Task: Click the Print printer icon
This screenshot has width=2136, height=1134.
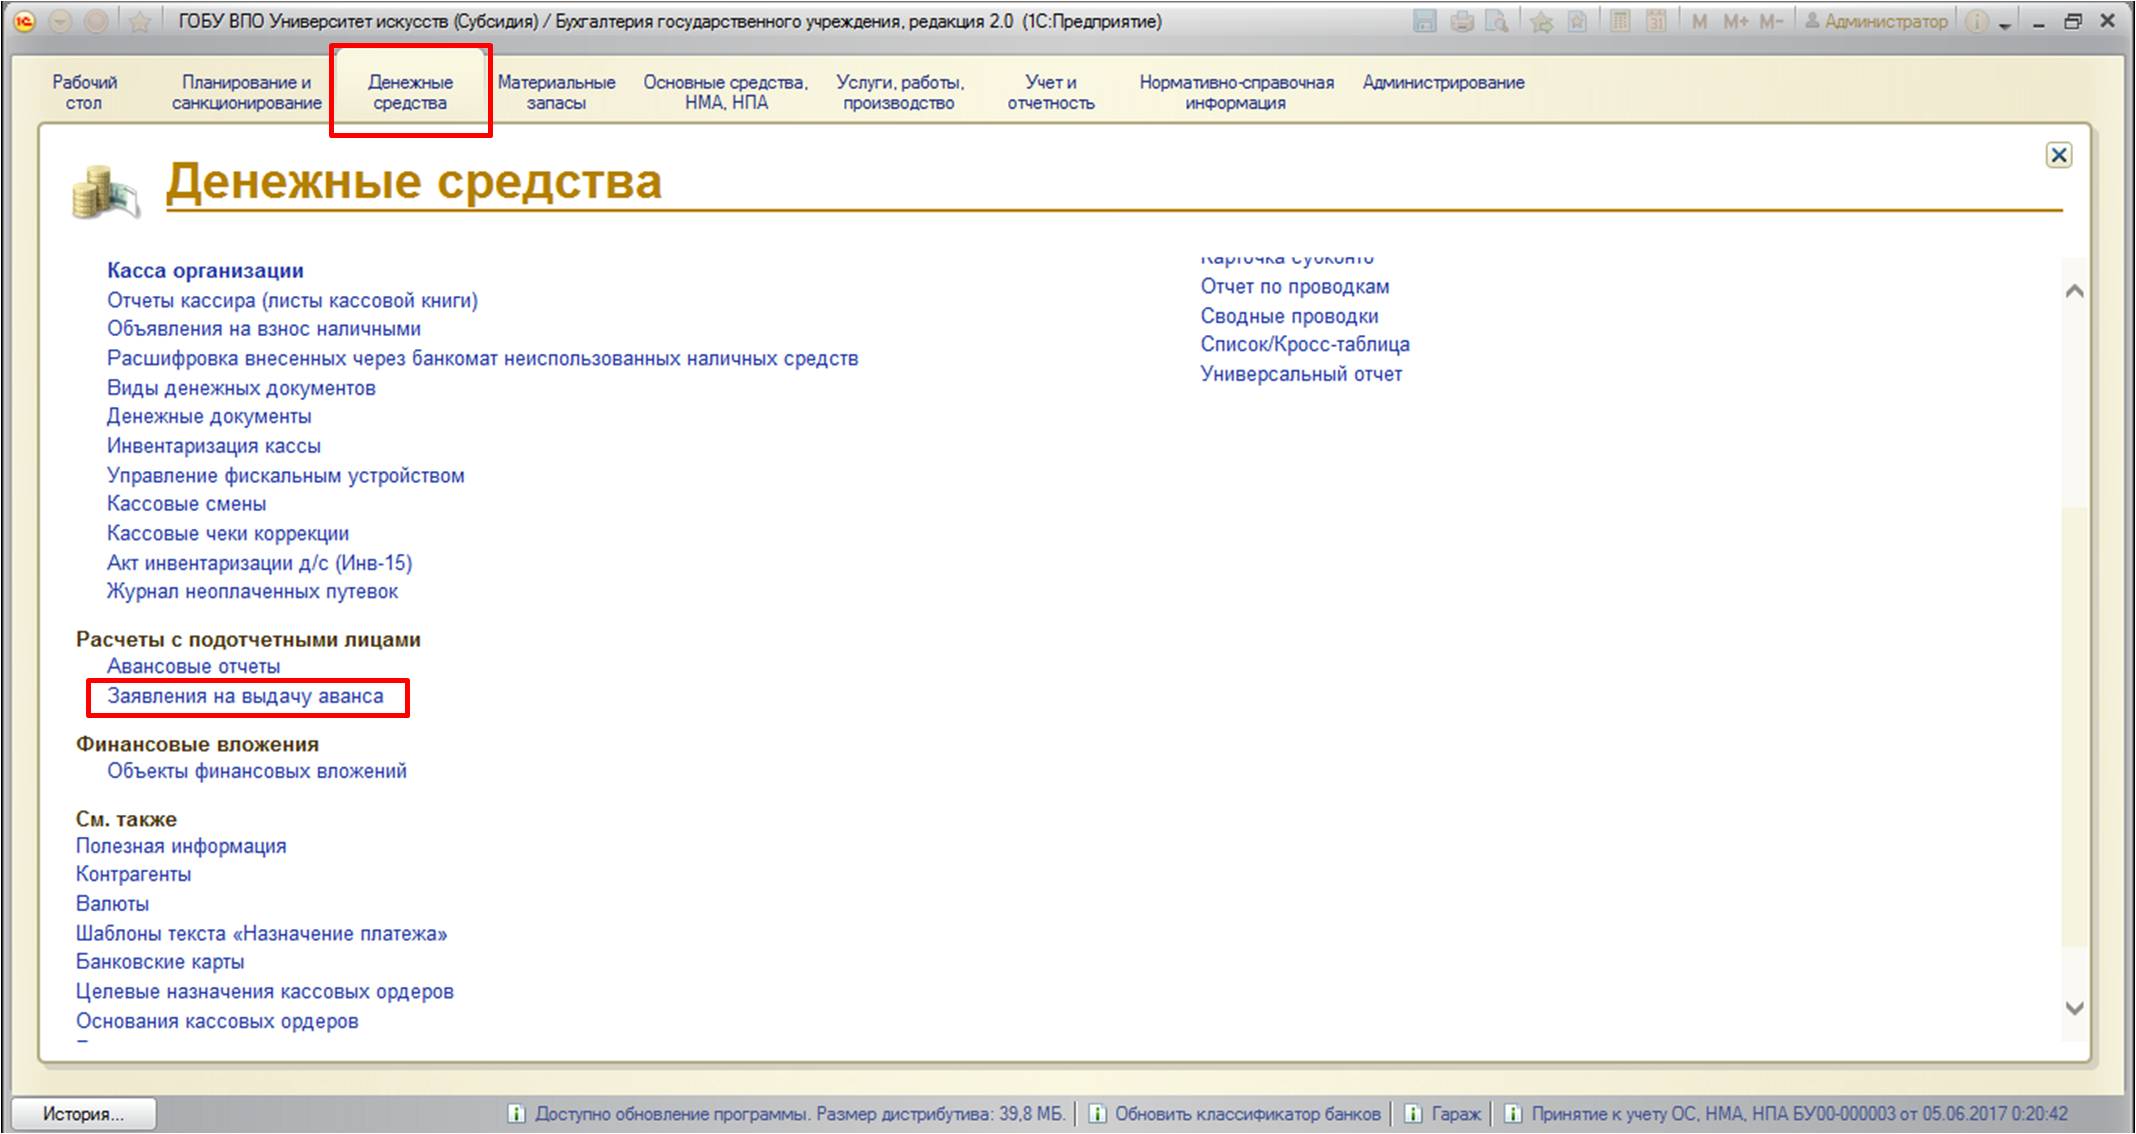Action: coord(1462,21)
